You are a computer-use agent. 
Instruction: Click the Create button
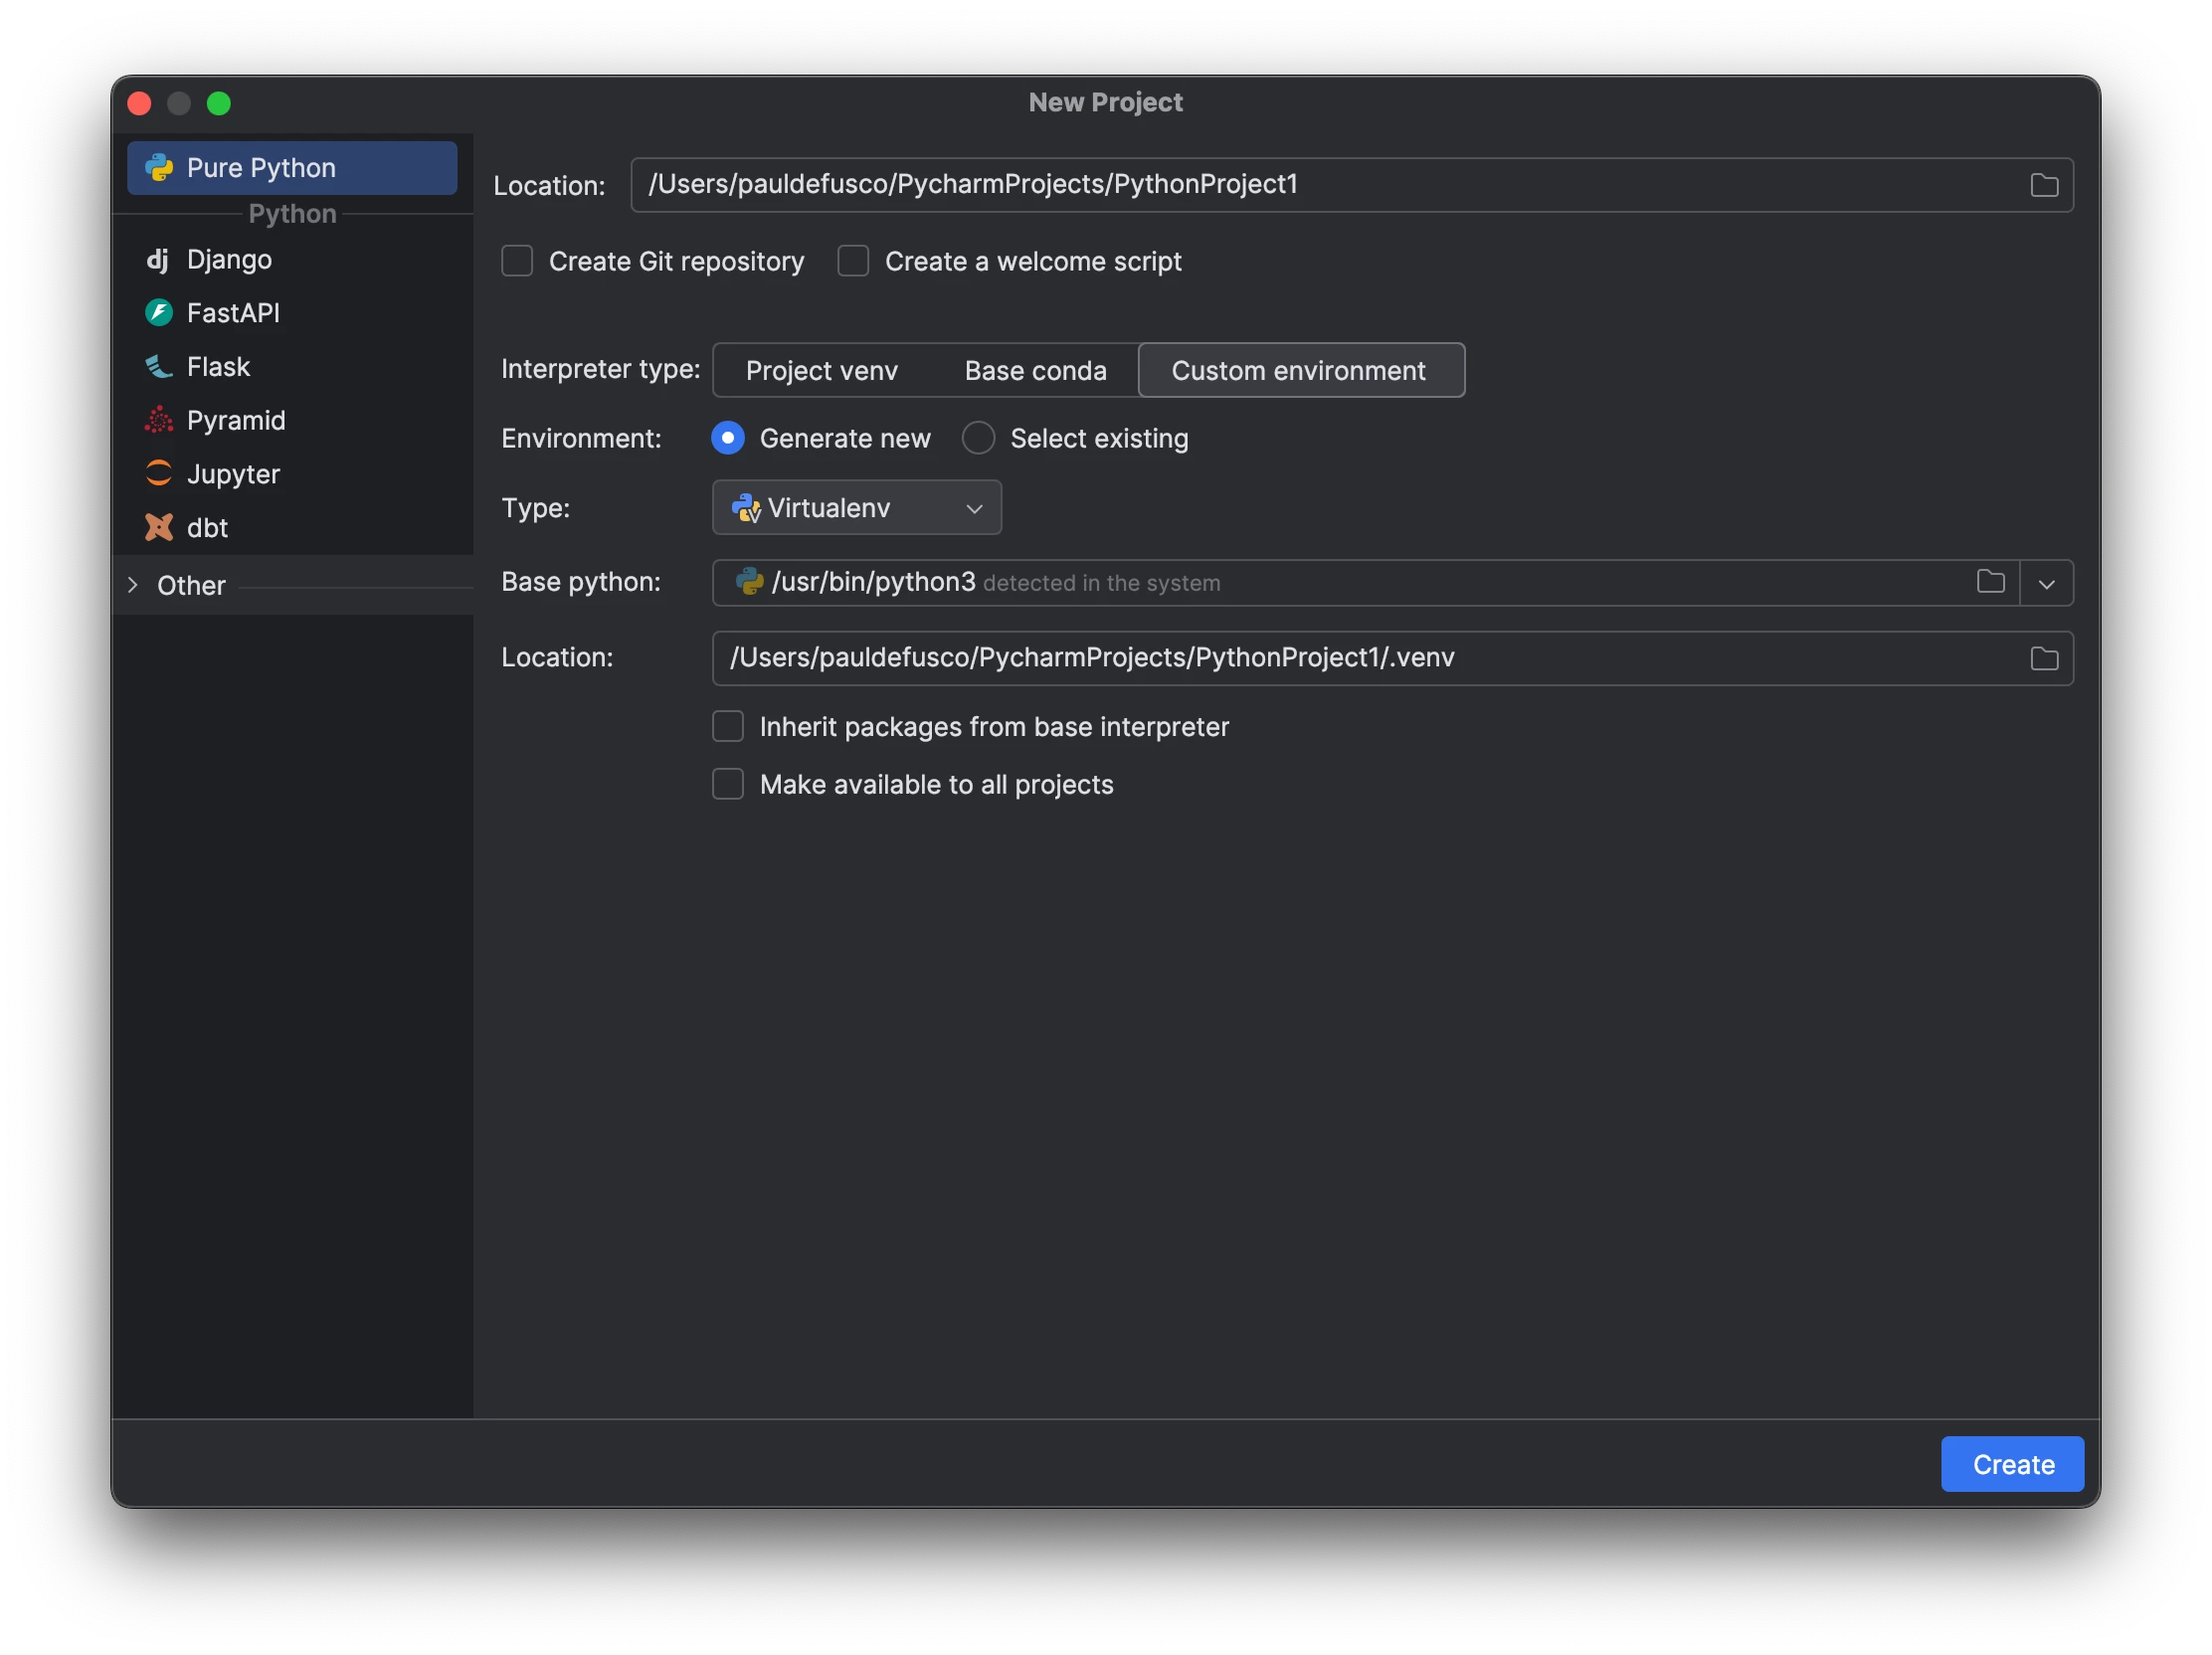2012,1465
